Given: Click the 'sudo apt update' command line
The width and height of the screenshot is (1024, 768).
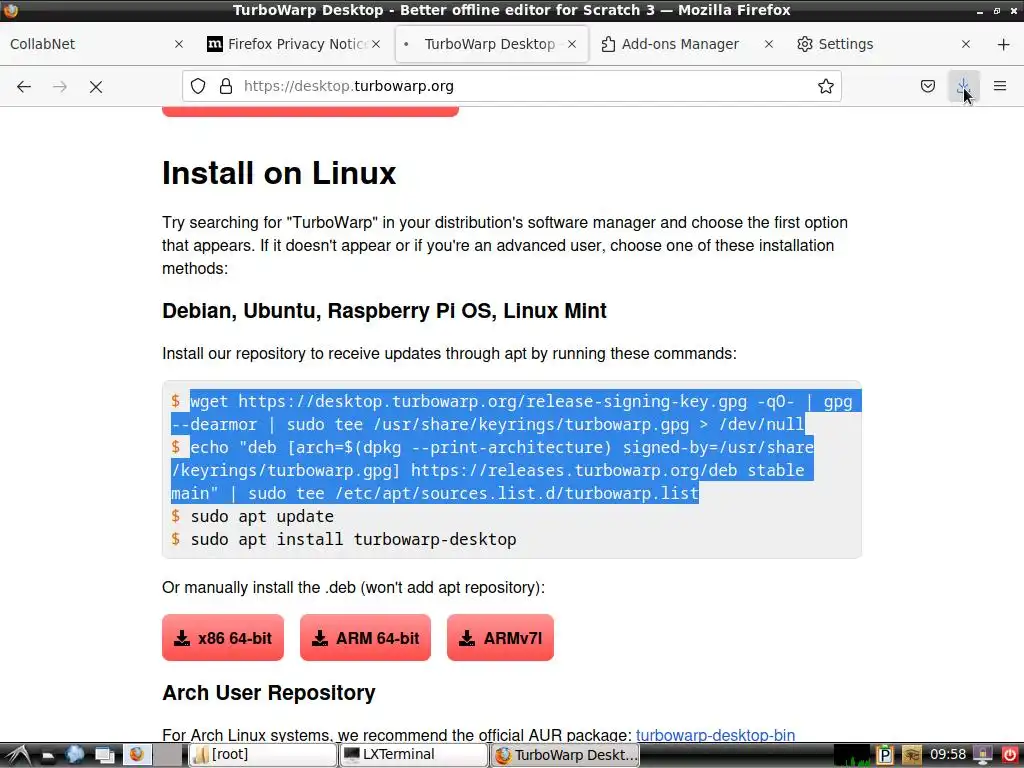Looking at the screenshot, I should coord(262,516).
